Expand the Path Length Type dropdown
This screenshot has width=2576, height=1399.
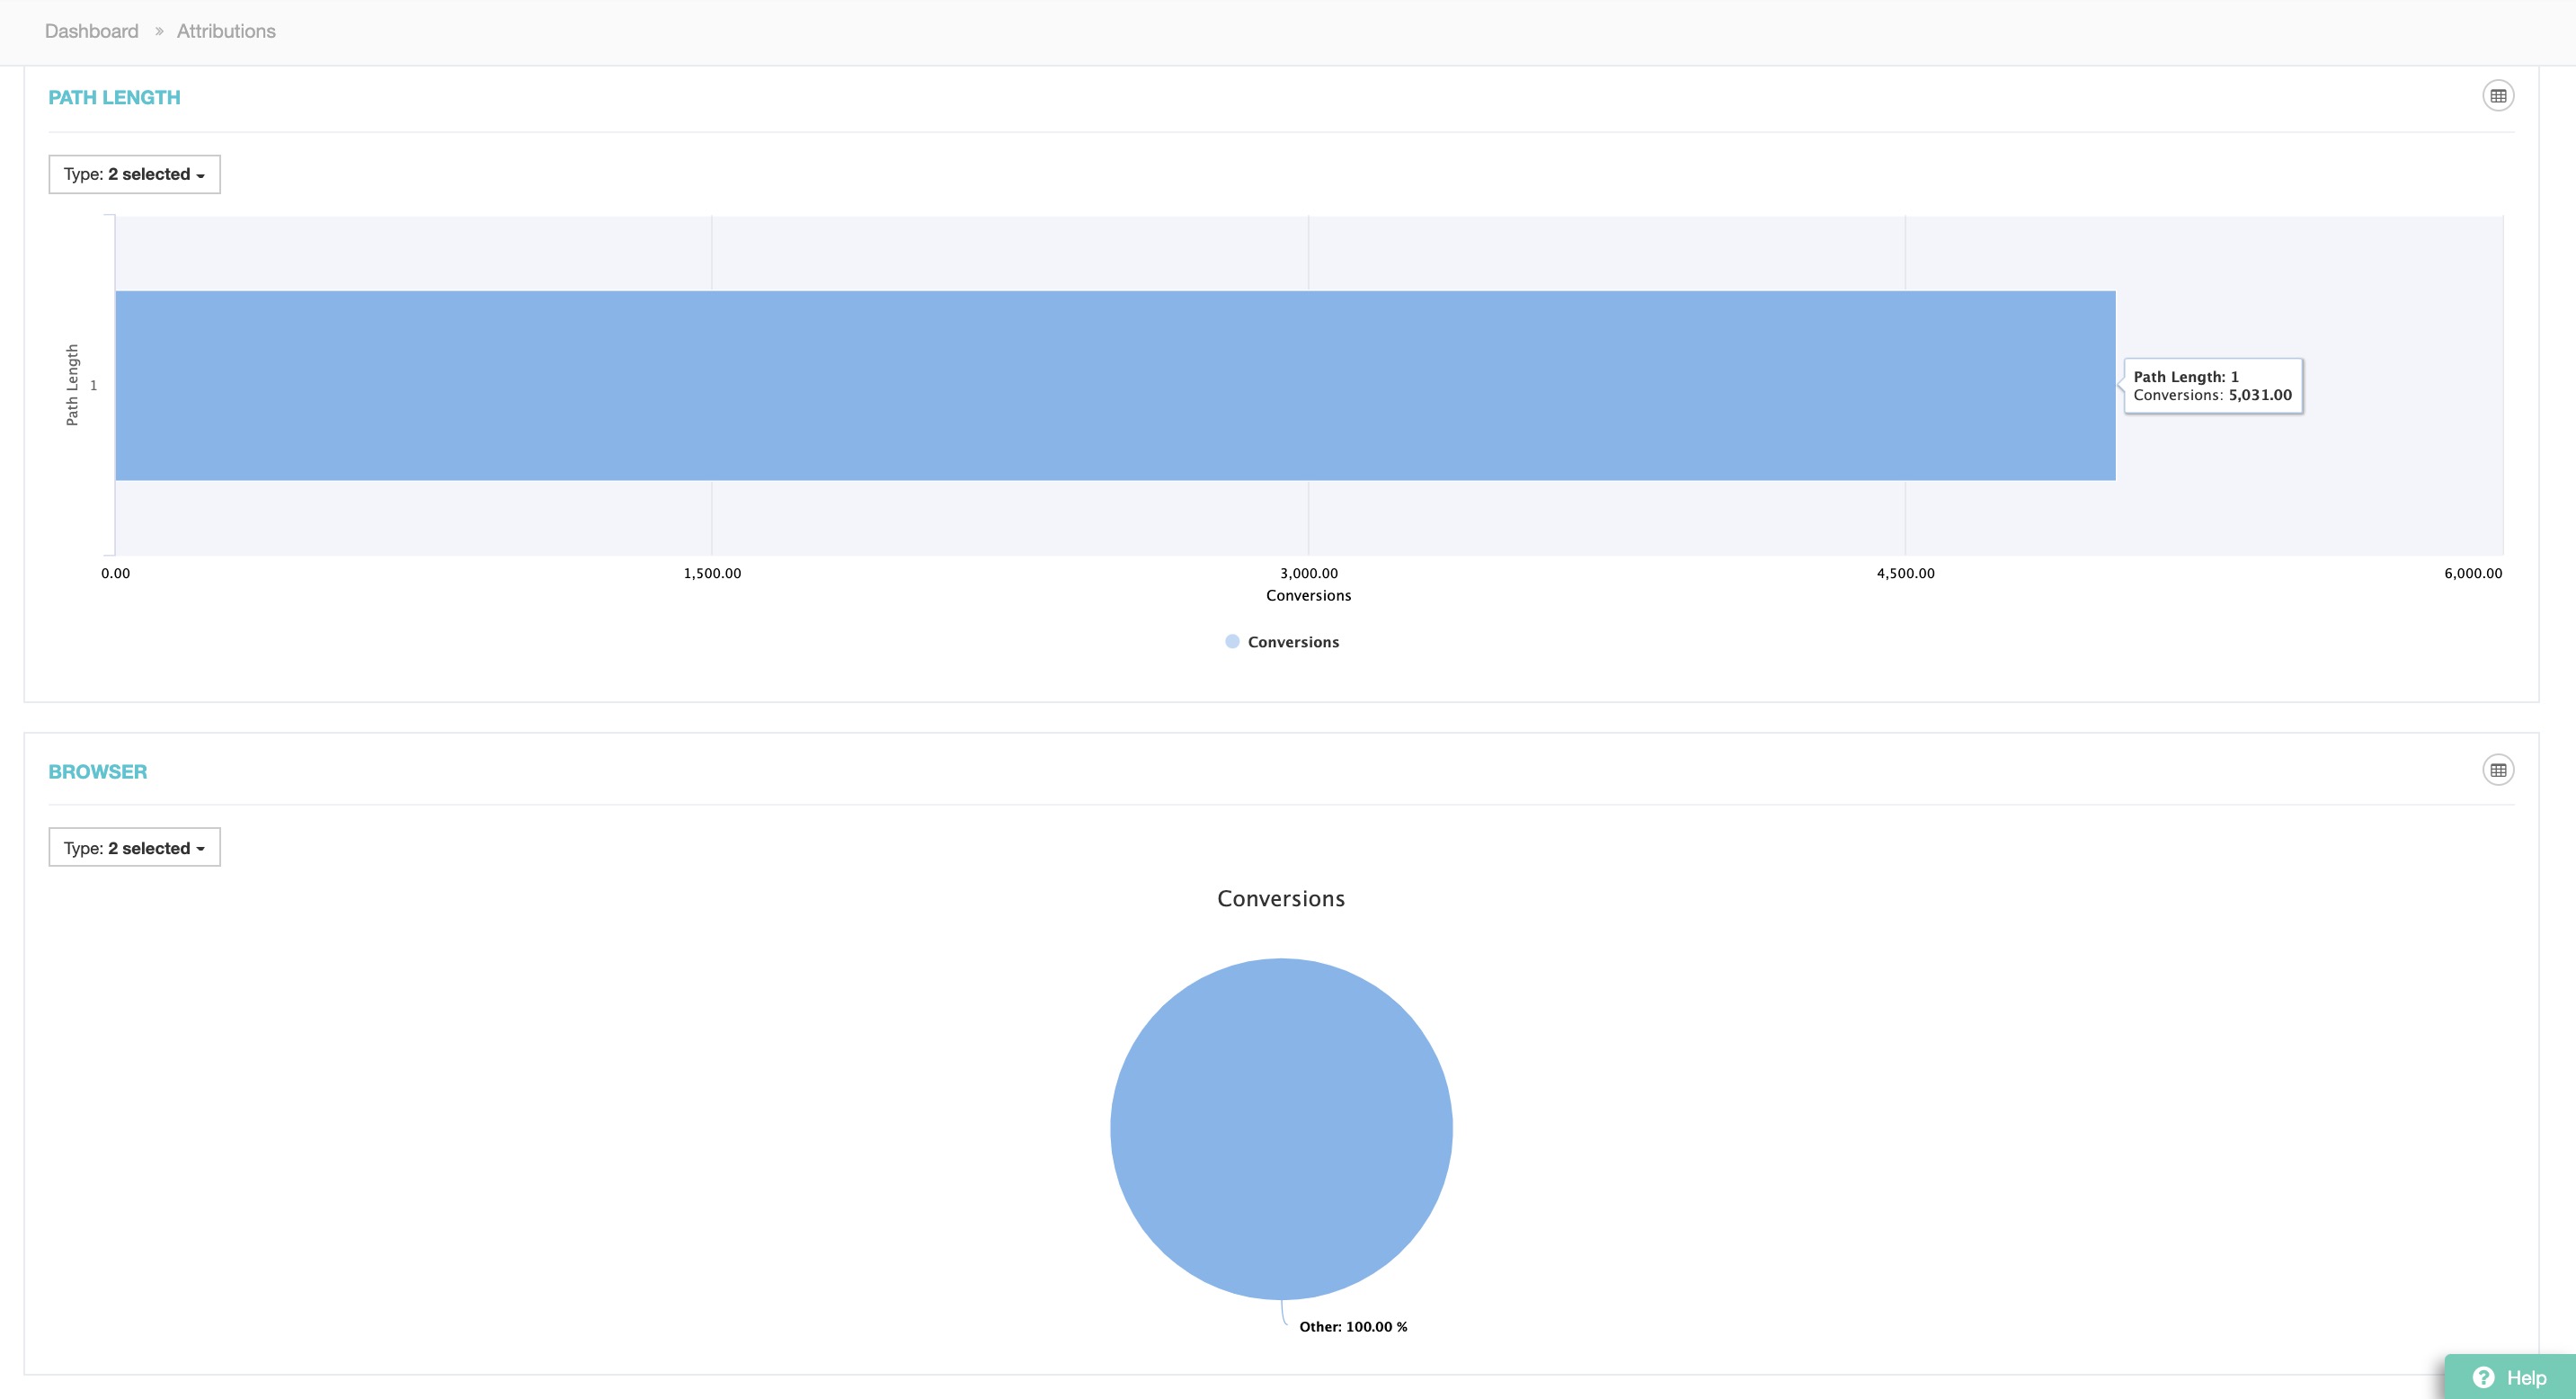pyautogui.click(x=134, y=174)
